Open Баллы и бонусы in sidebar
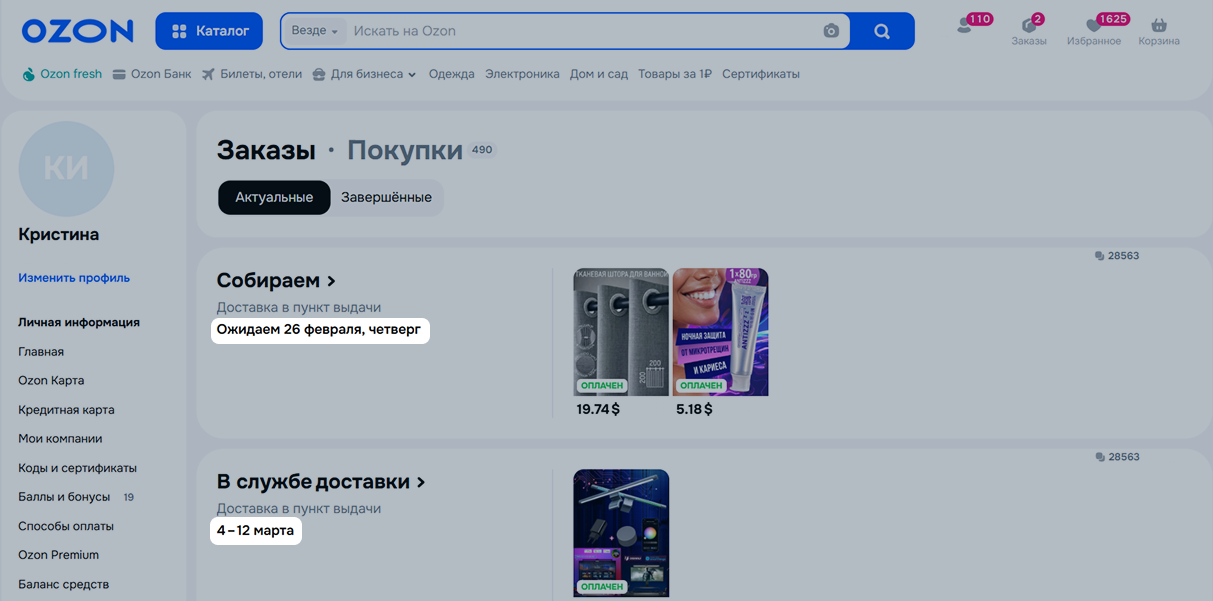This screenshot has width=1213, height=601. [x=66, y=497]
